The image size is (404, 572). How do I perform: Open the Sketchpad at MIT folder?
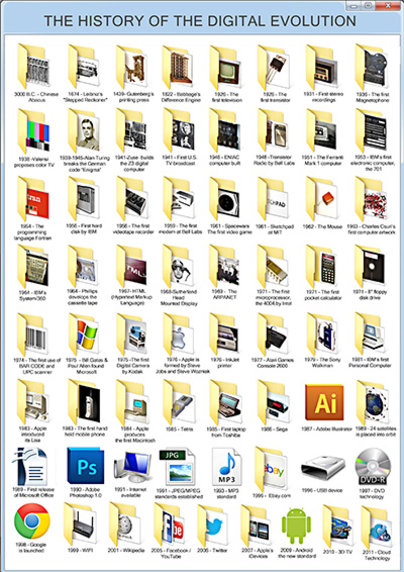coord(274,199)
